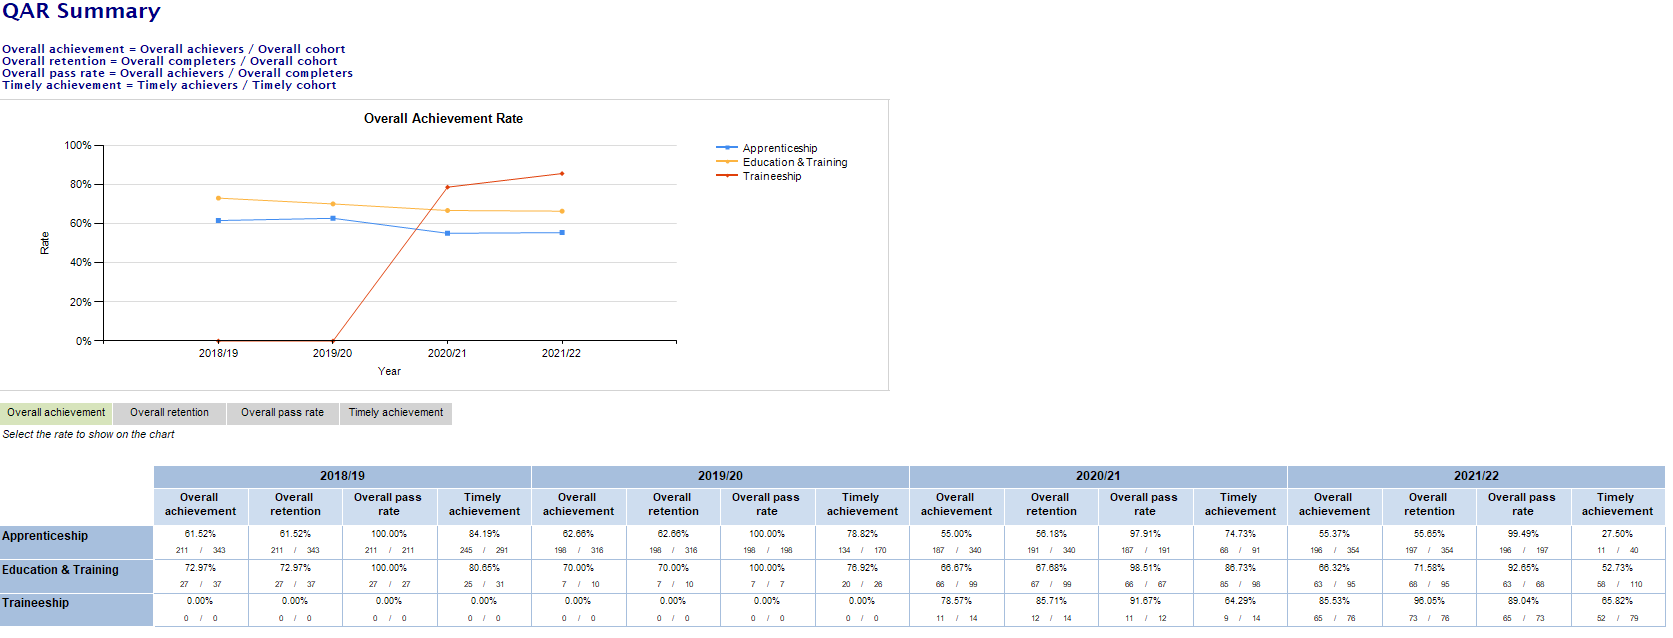Show the Timely achievement rate chart
The height and width of the screenshot is (638, 1673).
[396, 413]
